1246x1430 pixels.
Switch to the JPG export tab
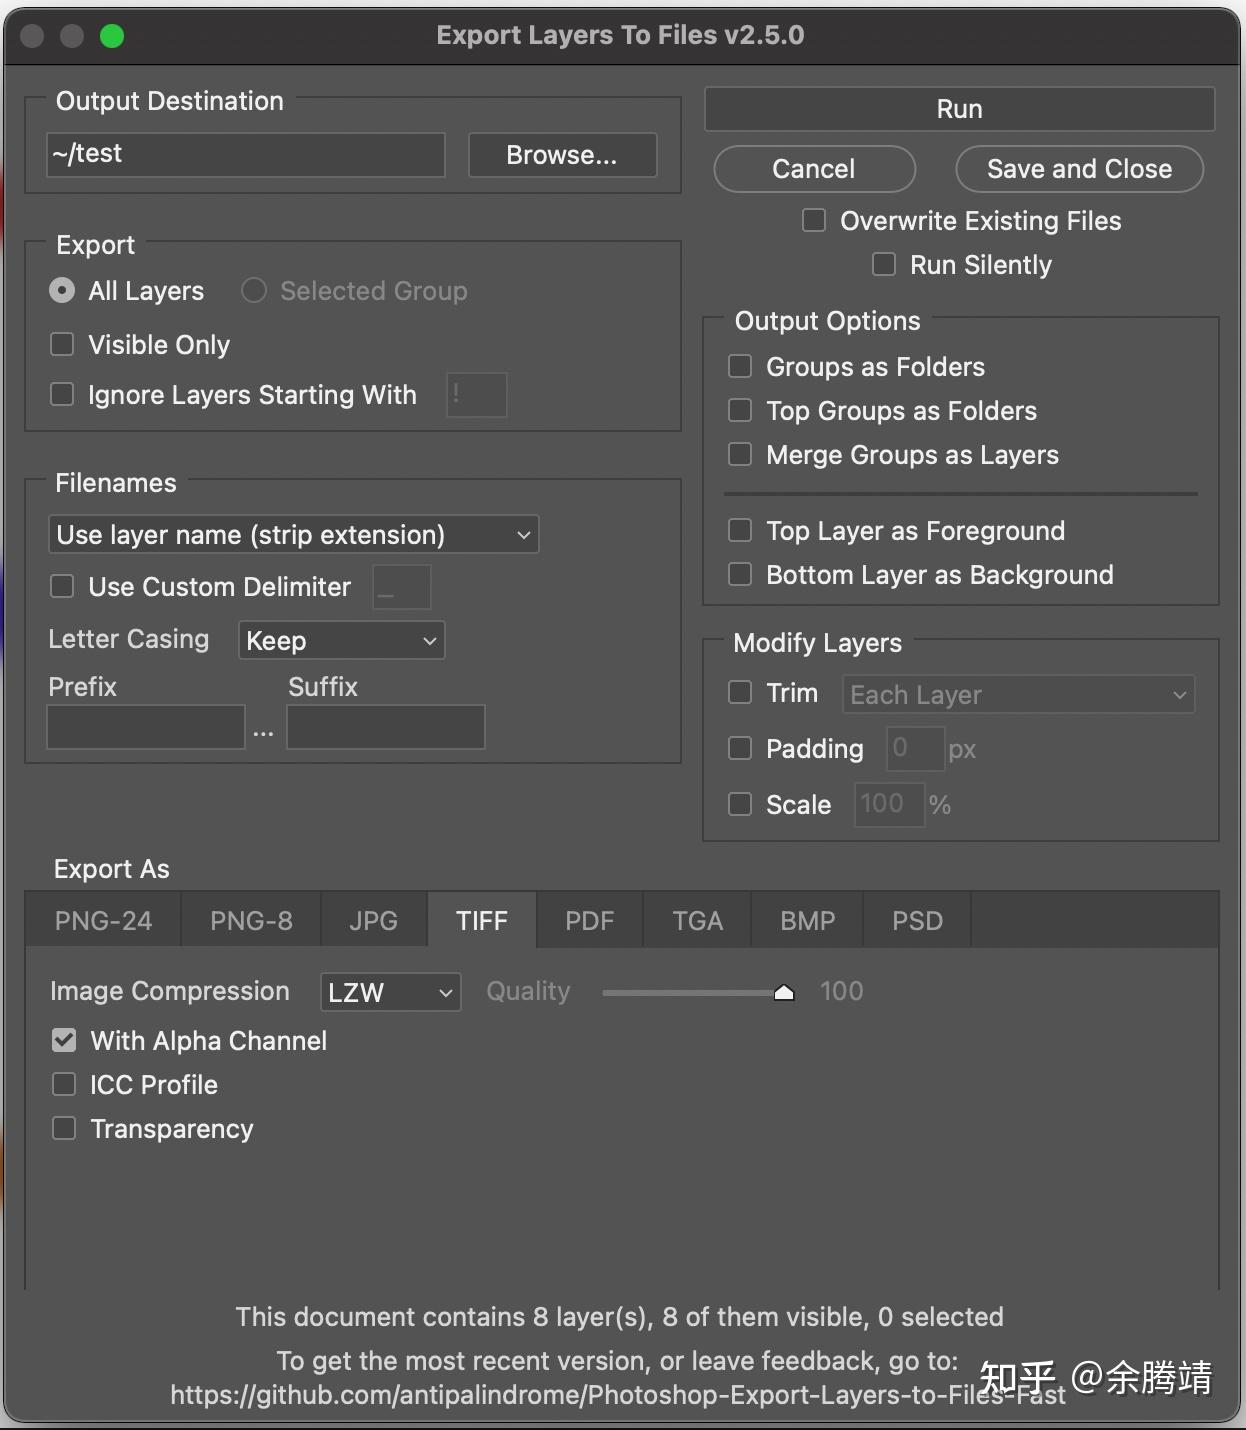(374, 920)
